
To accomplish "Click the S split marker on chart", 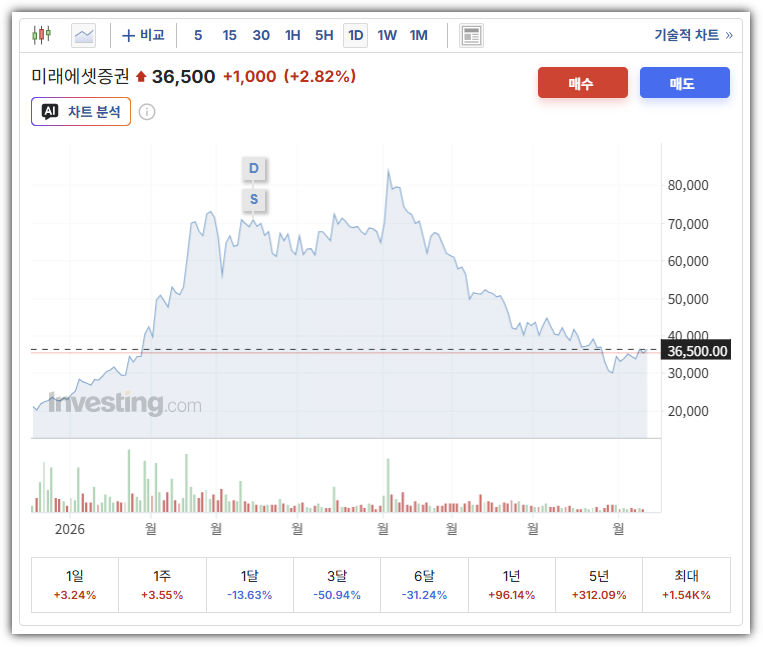I will [x=254, y=199].
